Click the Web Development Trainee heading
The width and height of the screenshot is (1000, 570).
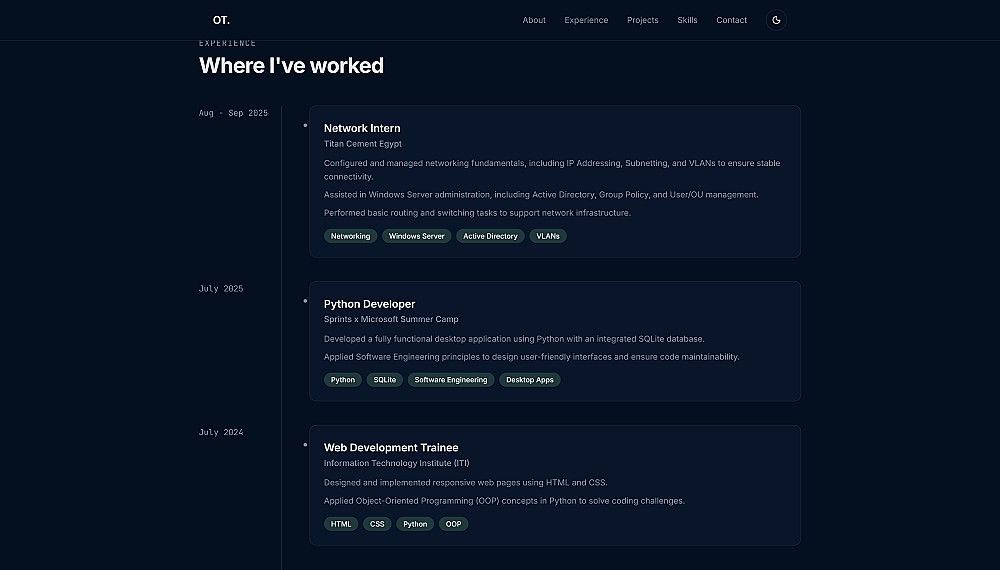[391, 448]
